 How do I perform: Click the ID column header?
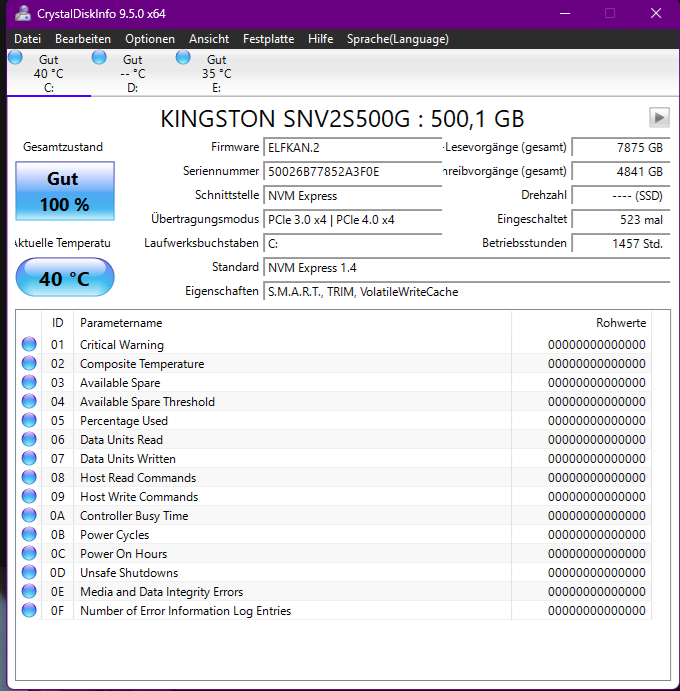pyautogui.click(x=57, y=323)
